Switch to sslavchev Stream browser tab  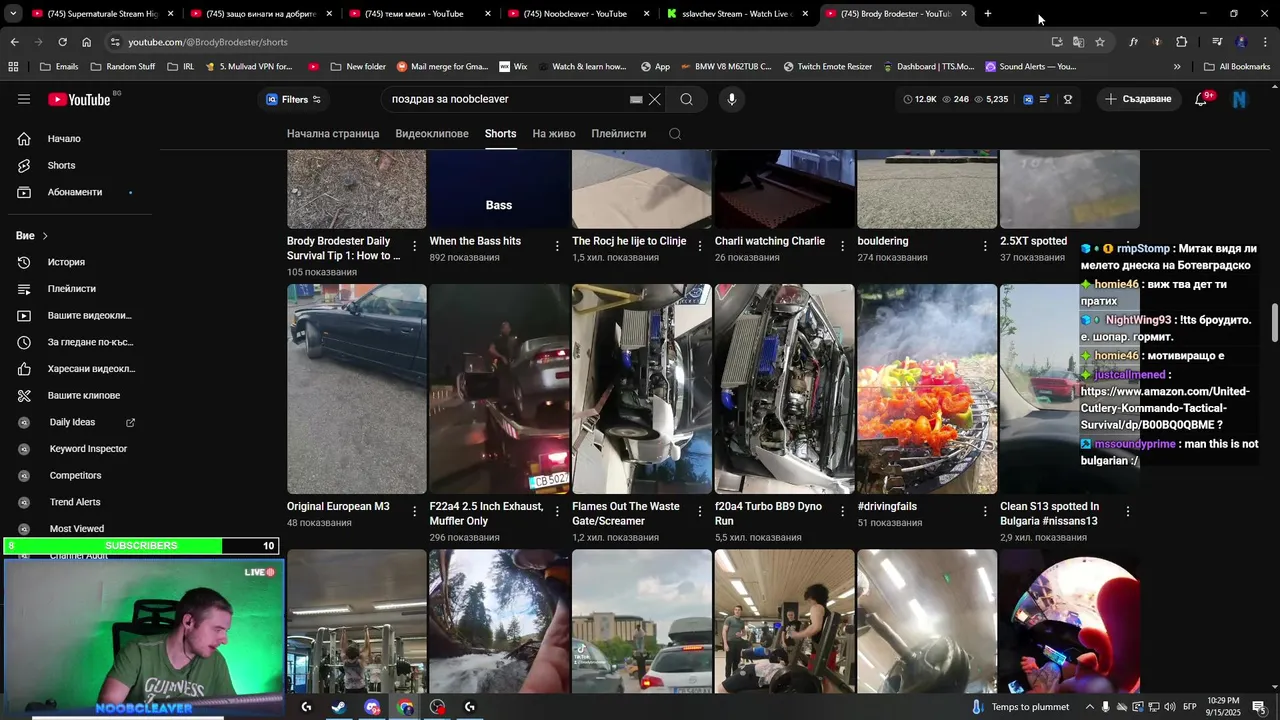pos(735,14)
